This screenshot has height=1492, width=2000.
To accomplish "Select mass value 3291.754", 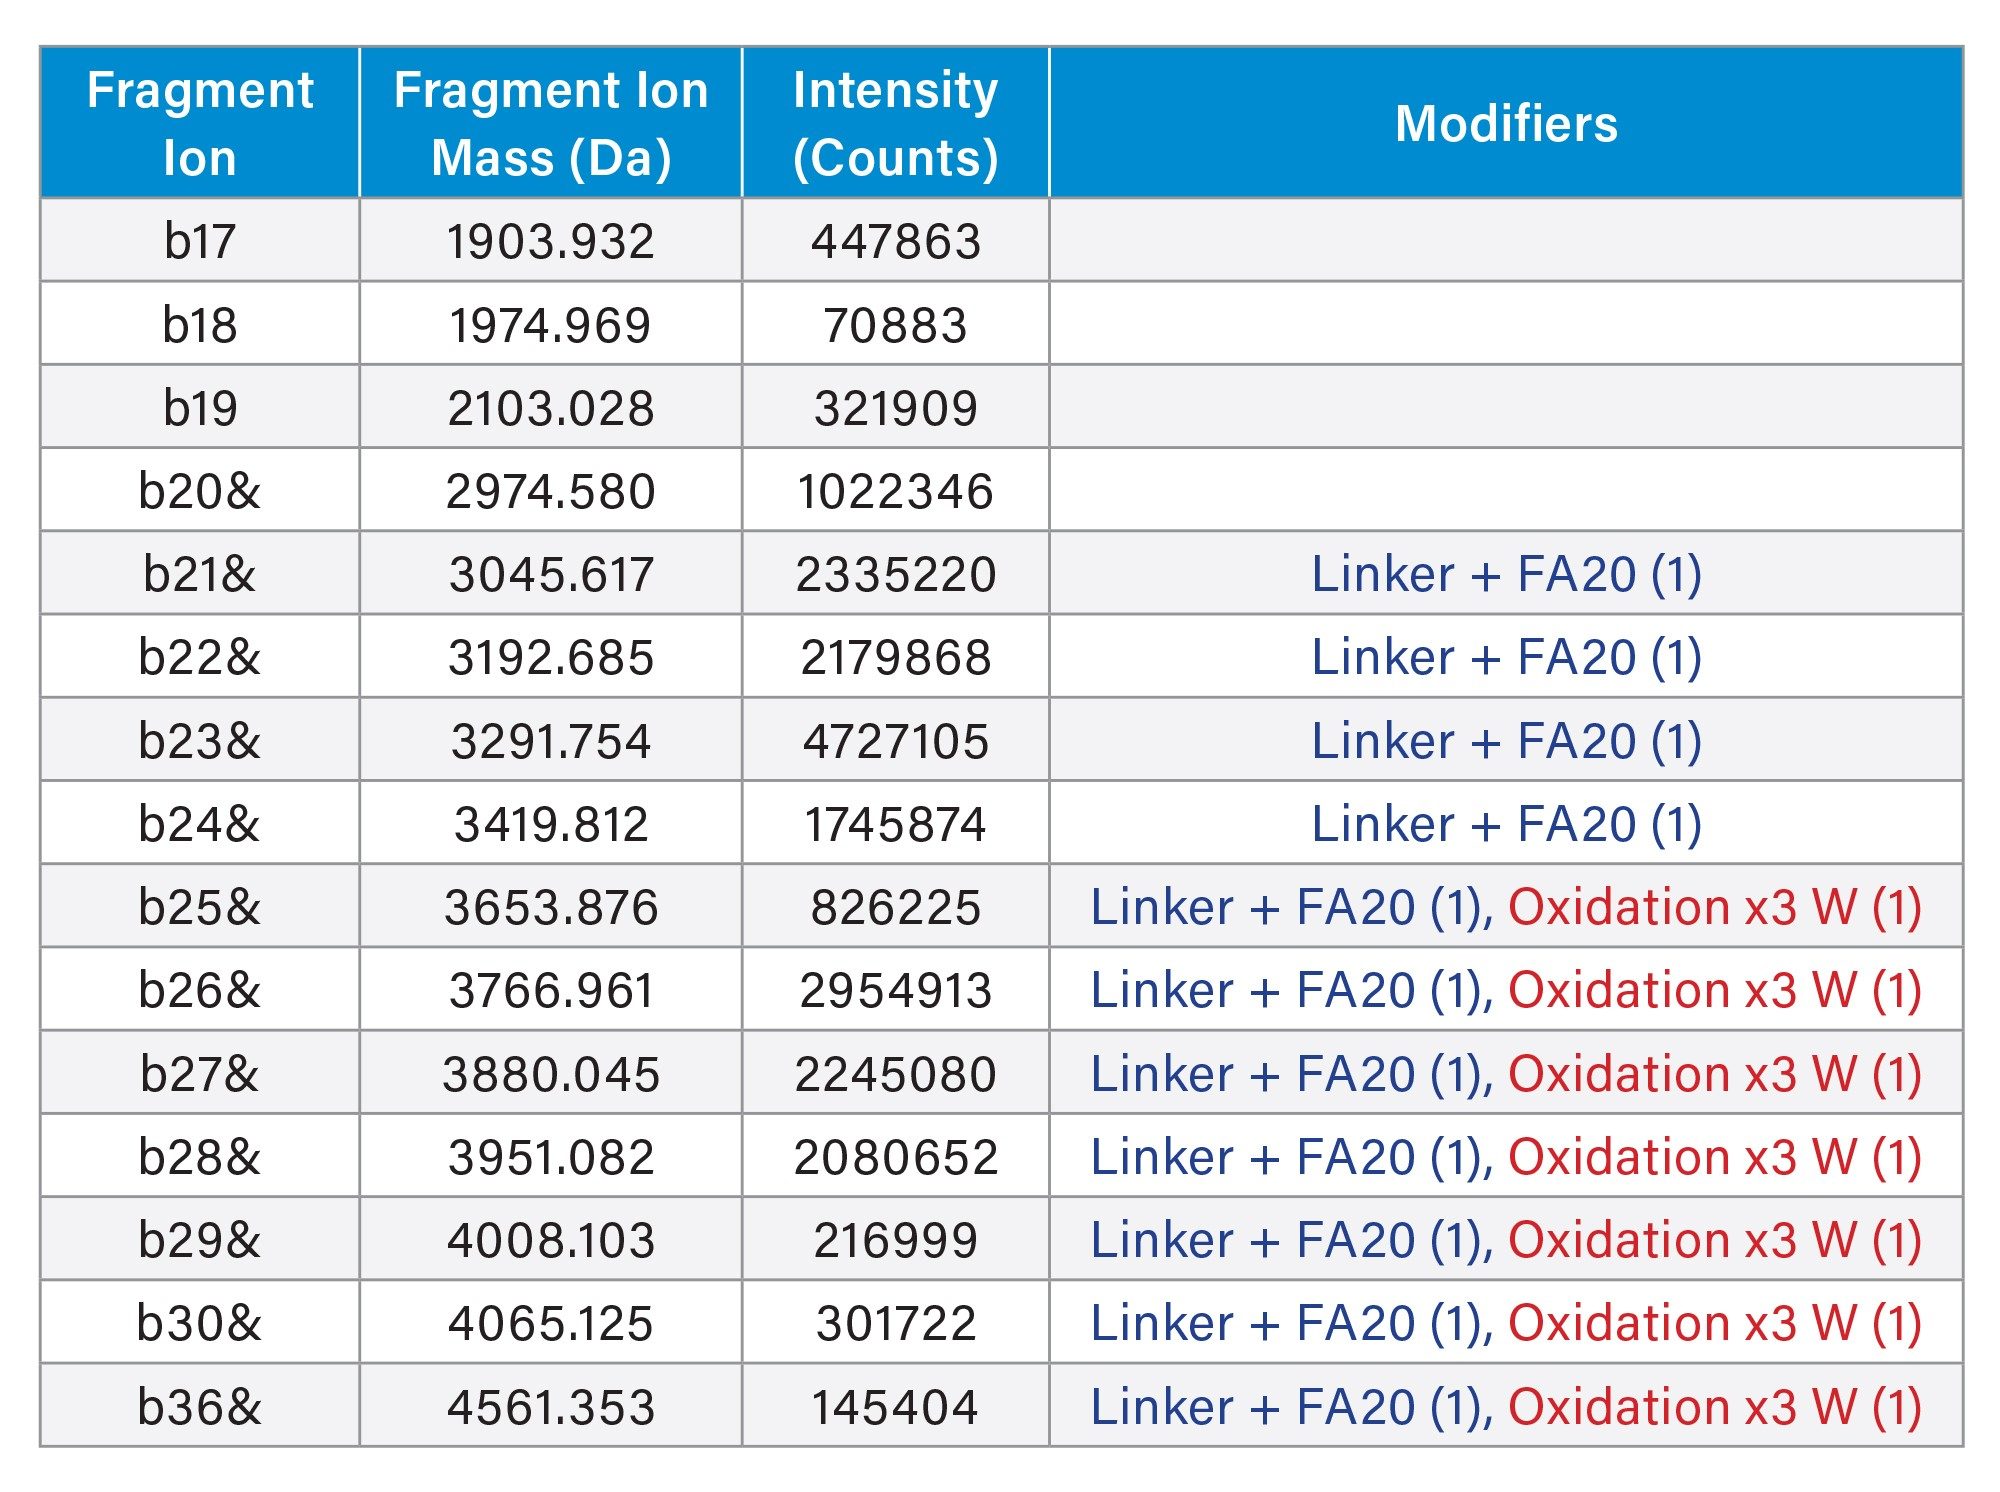I will [551, 742].
